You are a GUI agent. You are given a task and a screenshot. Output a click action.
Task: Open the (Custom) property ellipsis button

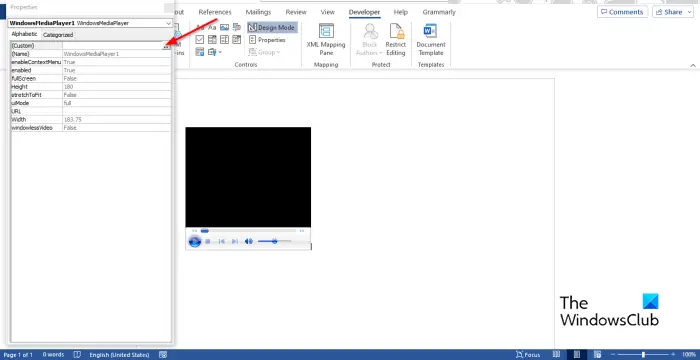coord(166,46)
